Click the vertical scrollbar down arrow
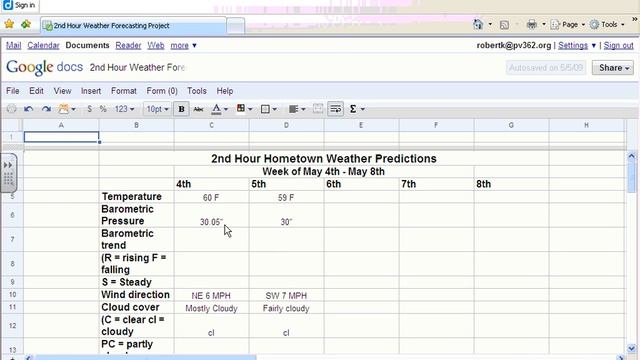Viewport: 640px width, 360px height. click(x=631, y=348)
